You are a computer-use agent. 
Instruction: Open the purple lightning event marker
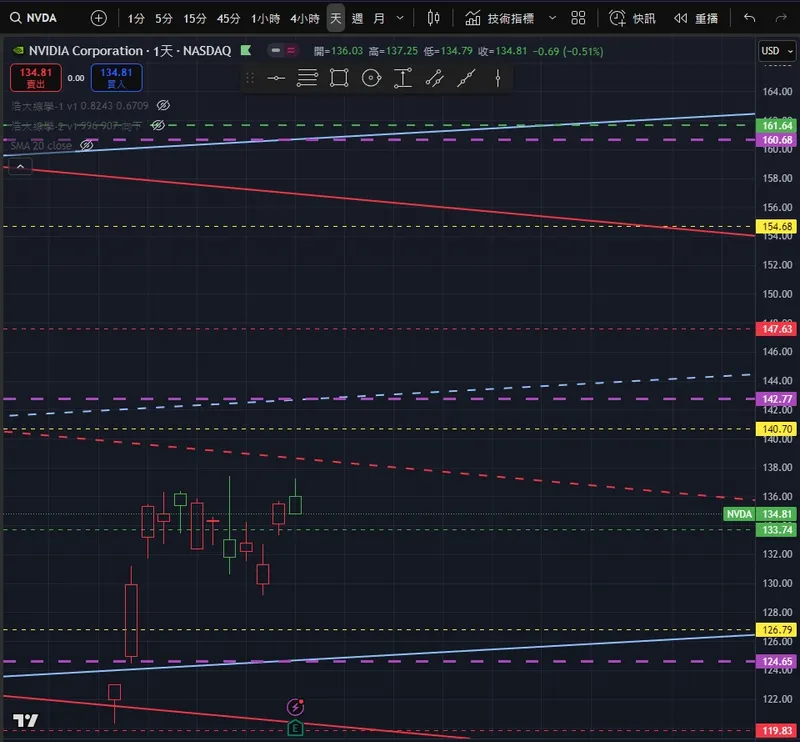click(295, 707)
